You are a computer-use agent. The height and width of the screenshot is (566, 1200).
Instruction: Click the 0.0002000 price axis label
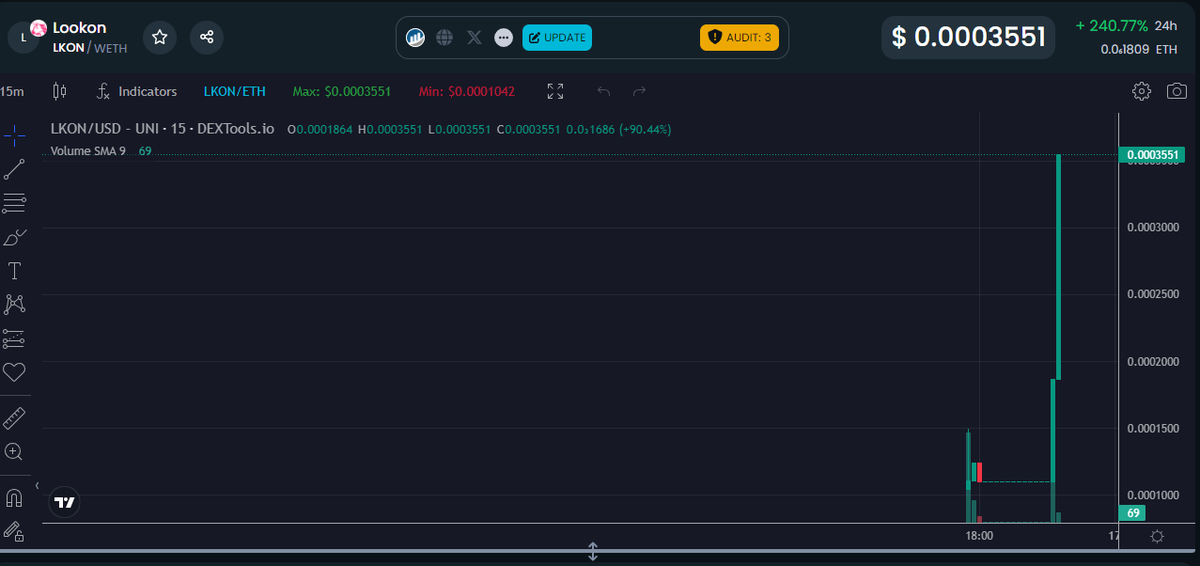[1153, 362]
